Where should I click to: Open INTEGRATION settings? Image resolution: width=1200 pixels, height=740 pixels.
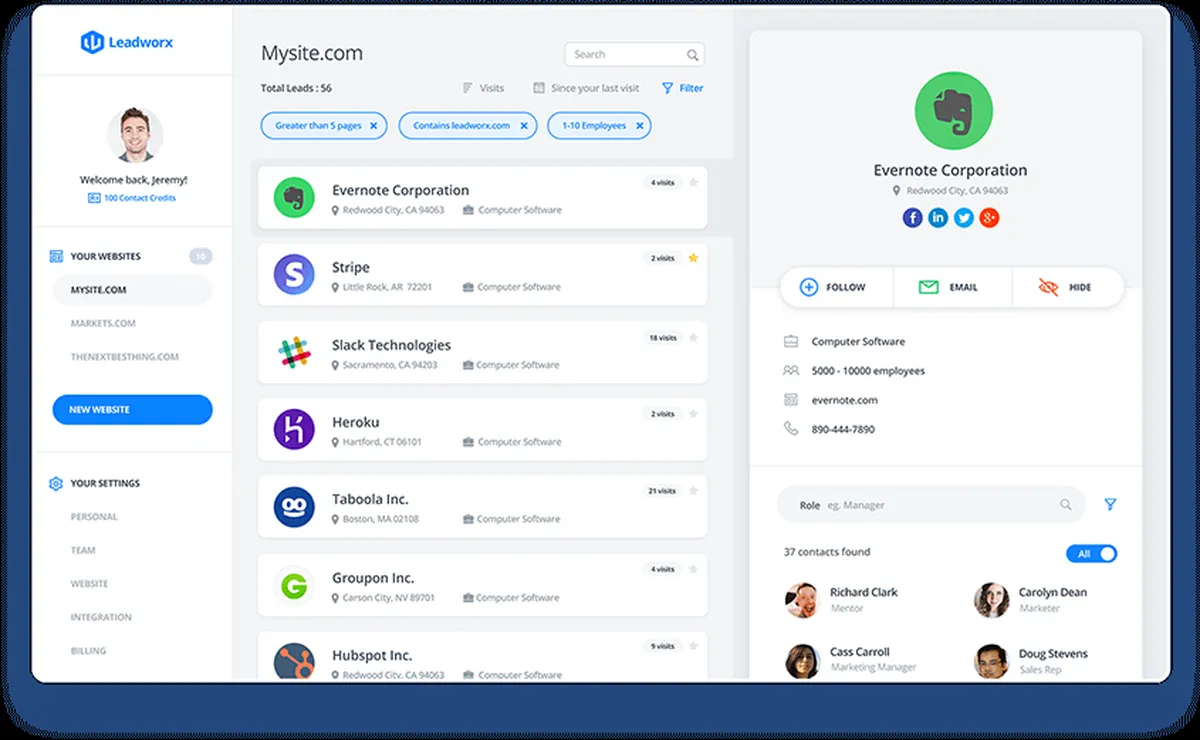click(x=101, y=618)
